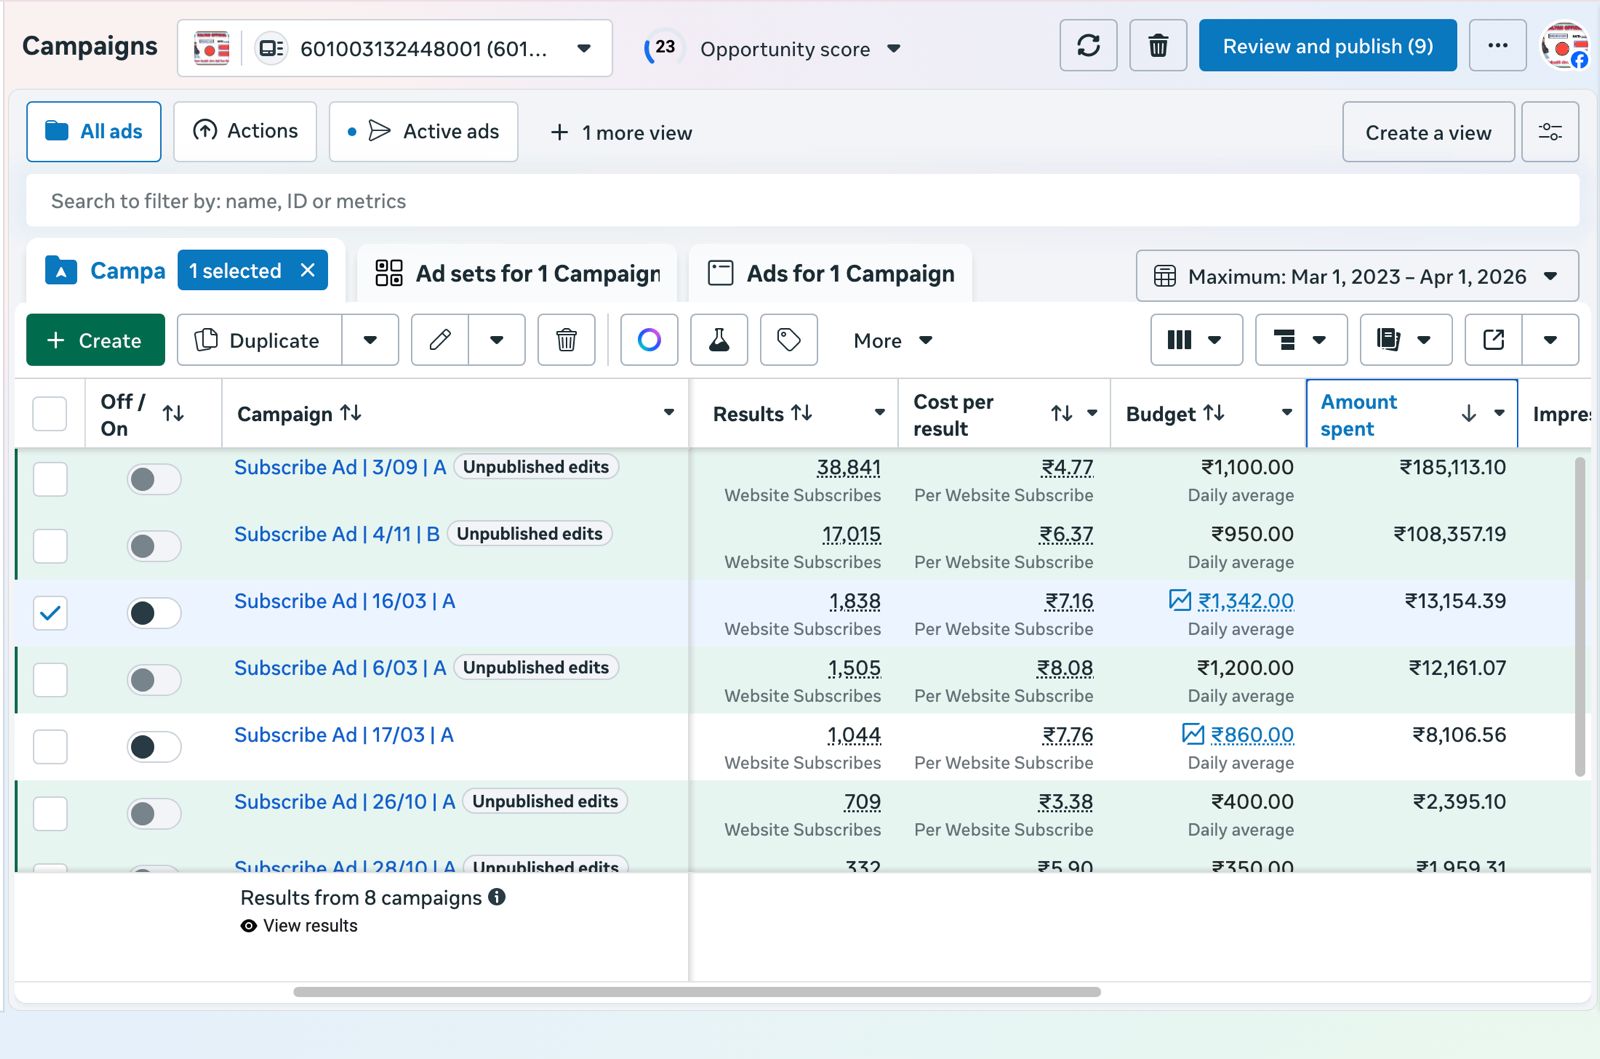Expand the edit pencil dropdown arrow
Image resolution: width=1600 pixels, height=1059 pixels.
[496, 340]
